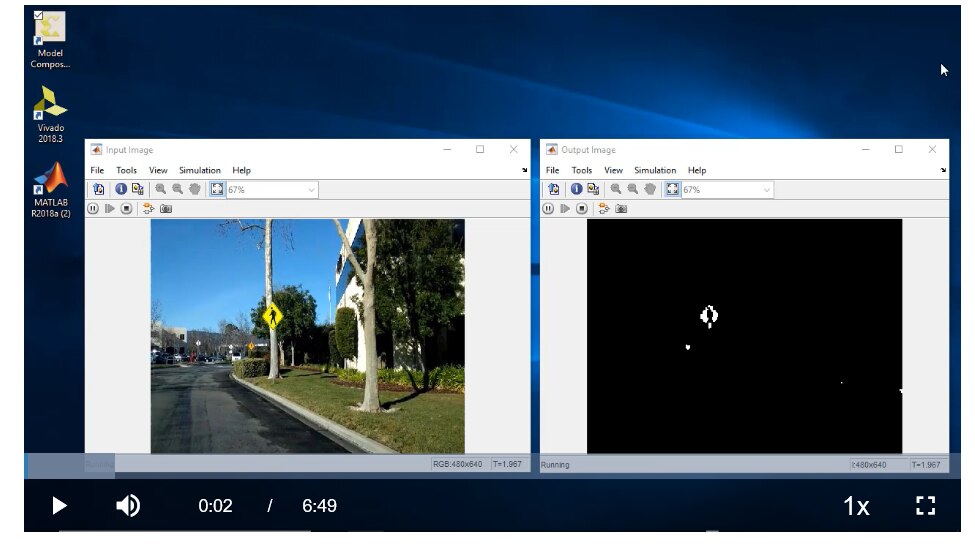Pause simulation in Input Image window
The image size is (975, 557).
pos(93,209)
